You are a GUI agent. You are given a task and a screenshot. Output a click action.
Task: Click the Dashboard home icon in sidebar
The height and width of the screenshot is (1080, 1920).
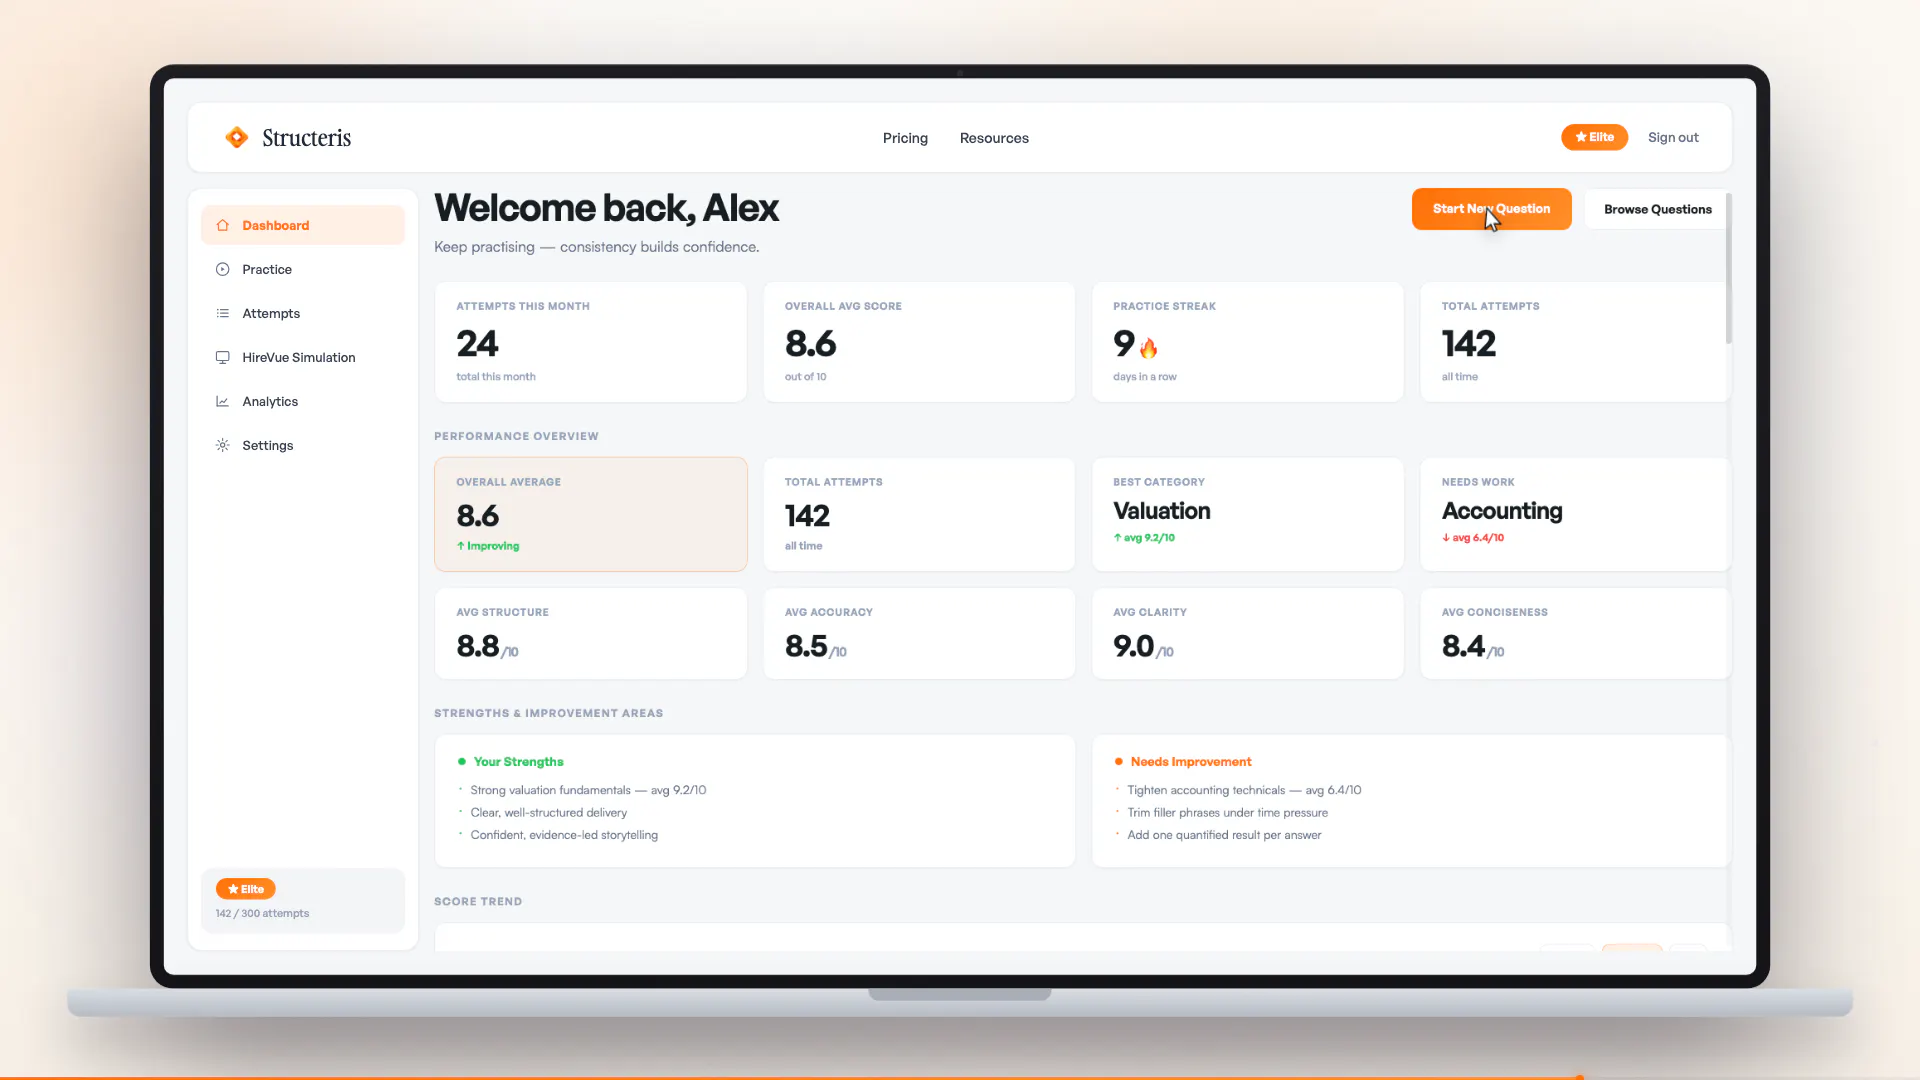pyautogui.click(x=223, y=225)
